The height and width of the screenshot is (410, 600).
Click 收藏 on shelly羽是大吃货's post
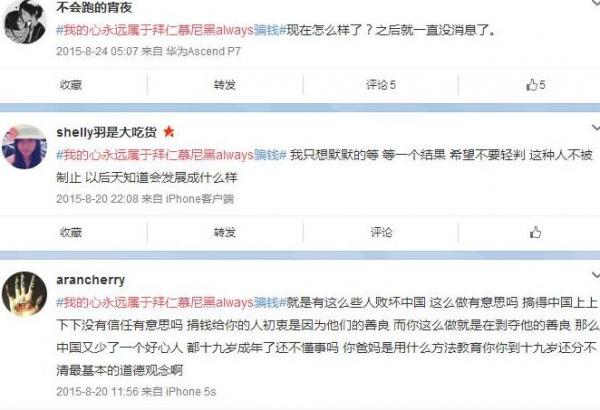tap(71, 232)
